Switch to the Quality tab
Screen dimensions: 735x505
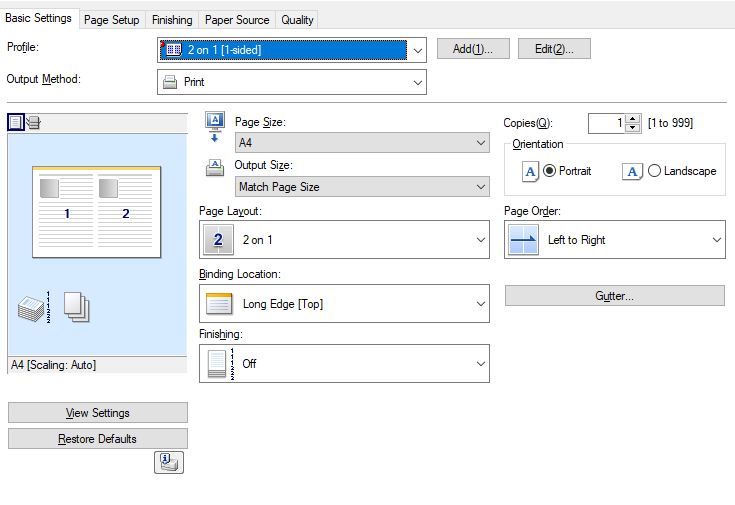(297, 20)
